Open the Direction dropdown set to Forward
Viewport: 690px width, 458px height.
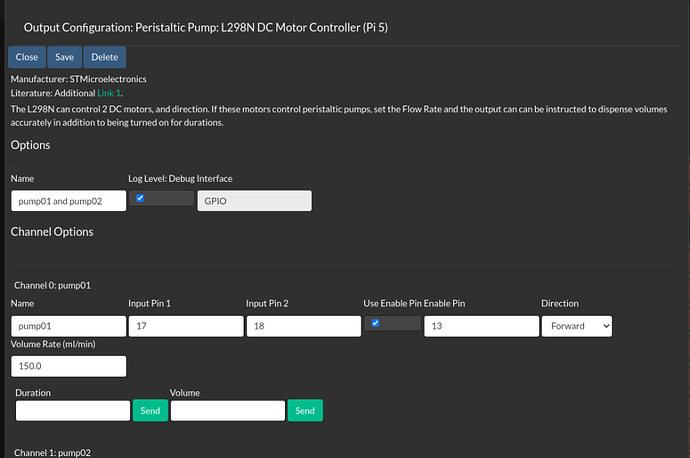tap(576, 326)
